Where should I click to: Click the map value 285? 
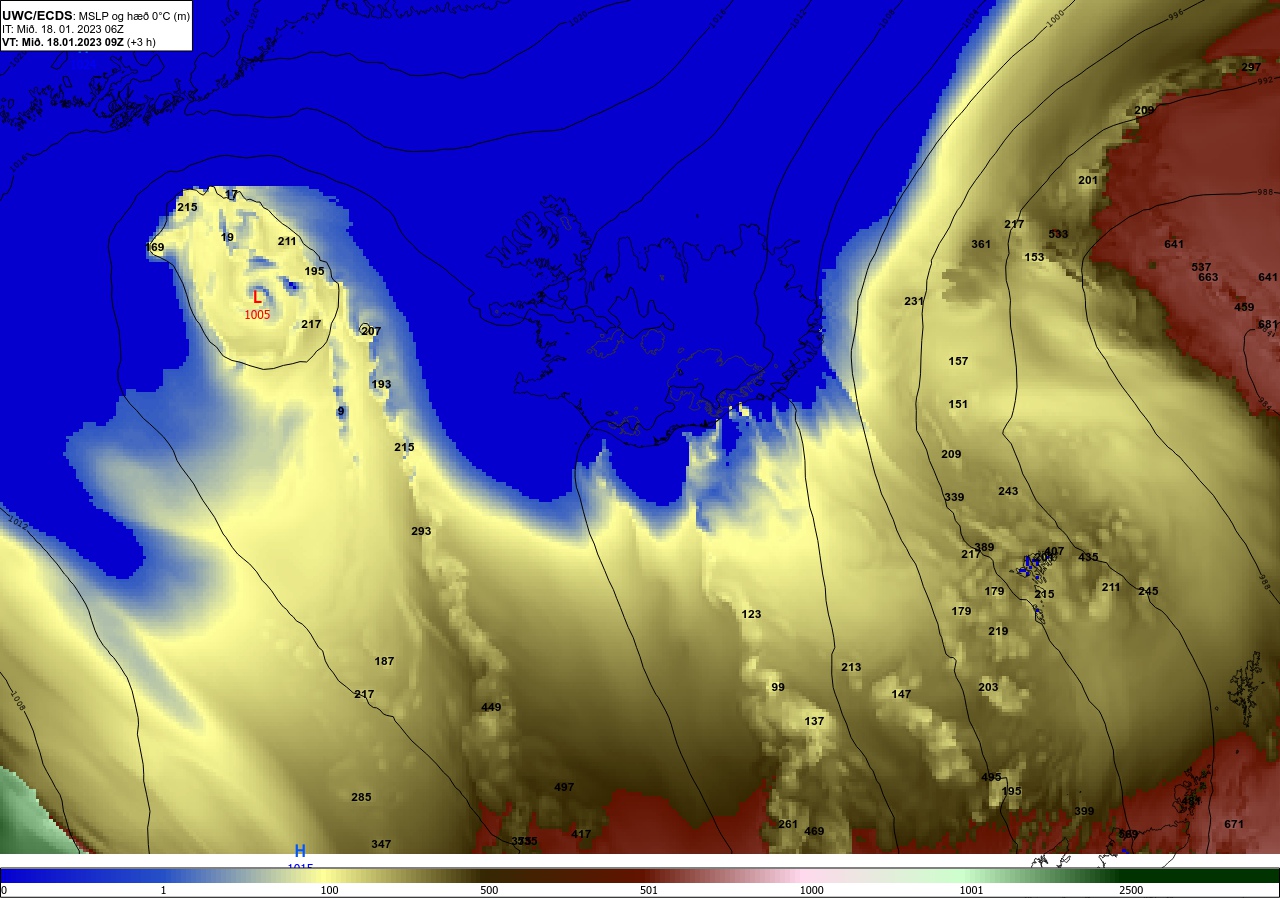(x=361, y=798)
